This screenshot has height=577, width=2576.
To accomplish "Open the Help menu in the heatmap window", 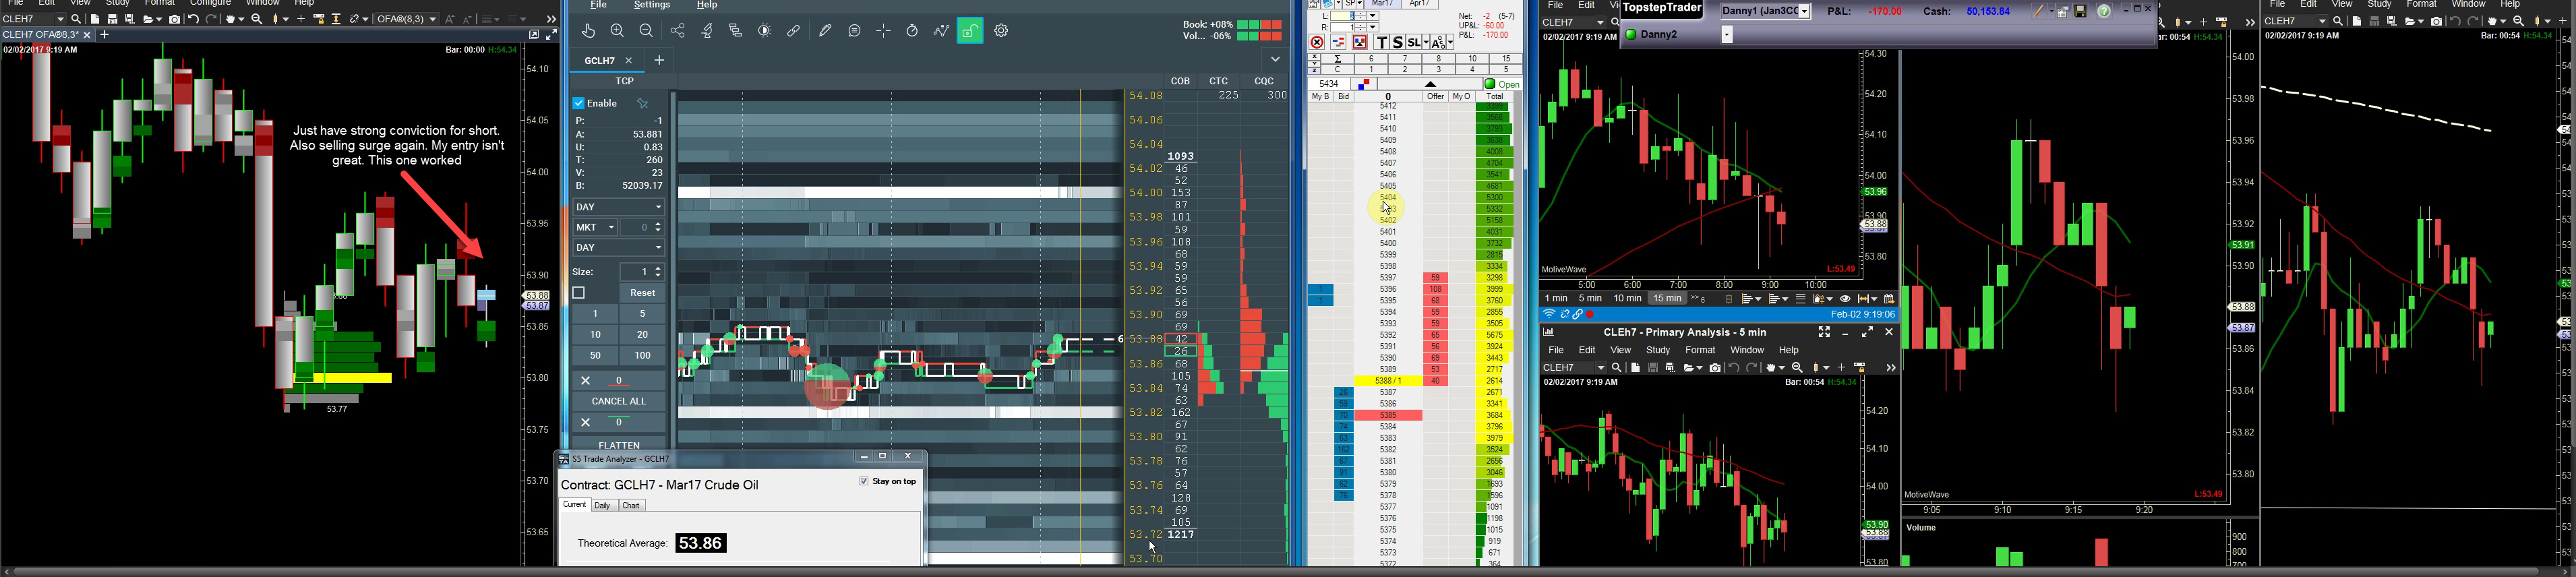I will pos(707,5).
